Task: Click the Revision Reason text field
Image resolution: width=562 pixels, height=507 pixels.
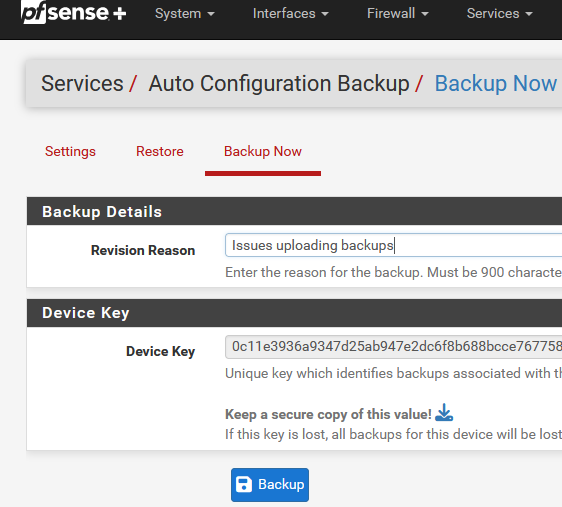Action: (393, 245)
